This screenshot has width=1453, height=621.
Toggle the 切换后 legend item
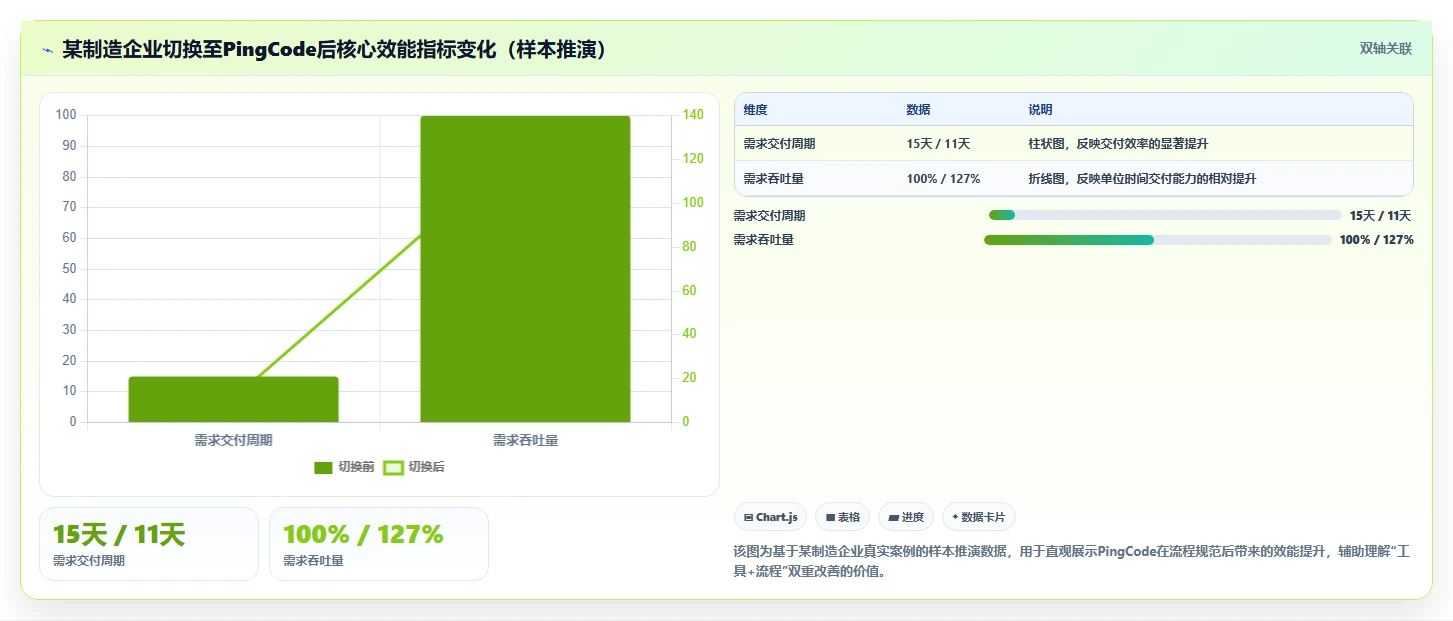pyautogui.click(x=414, y=467)
